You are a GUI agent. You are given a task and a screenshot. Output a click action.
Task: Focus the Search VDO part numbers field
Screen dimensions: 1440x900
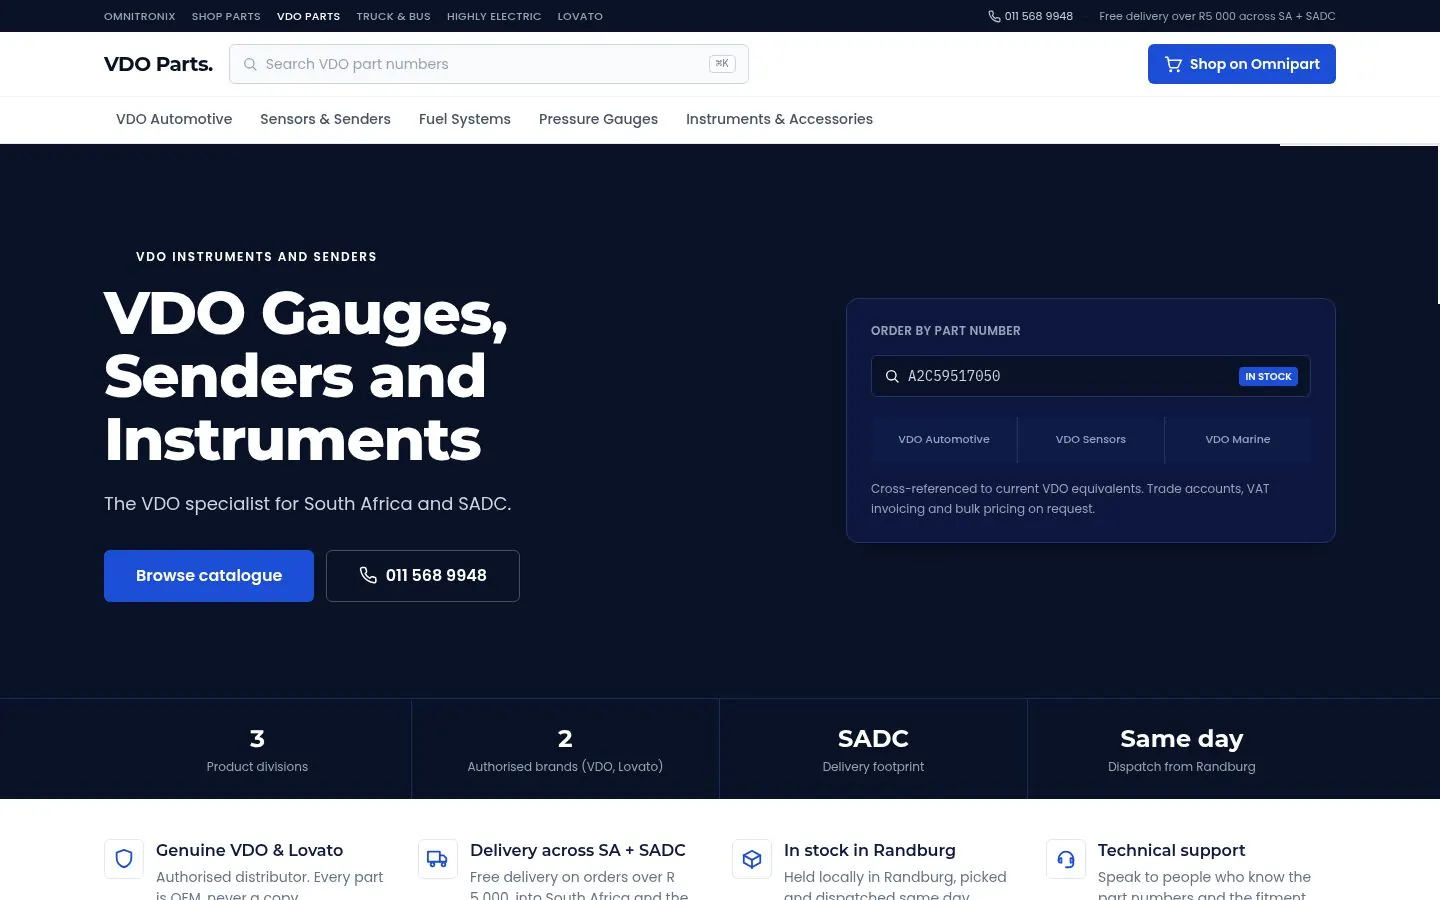point(488,64)
